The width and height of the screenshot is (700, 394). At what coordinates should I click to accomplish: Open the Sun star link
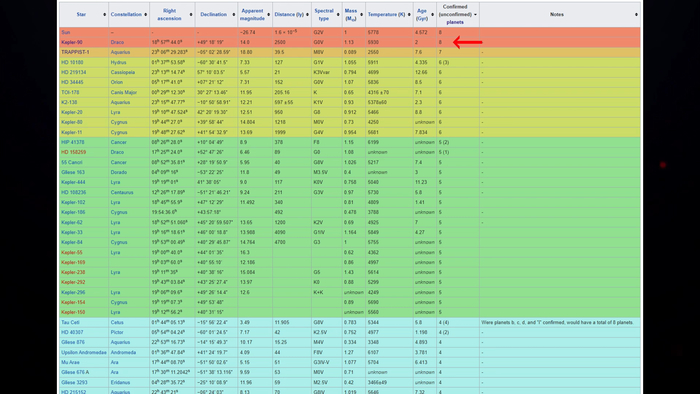[66, 33]
